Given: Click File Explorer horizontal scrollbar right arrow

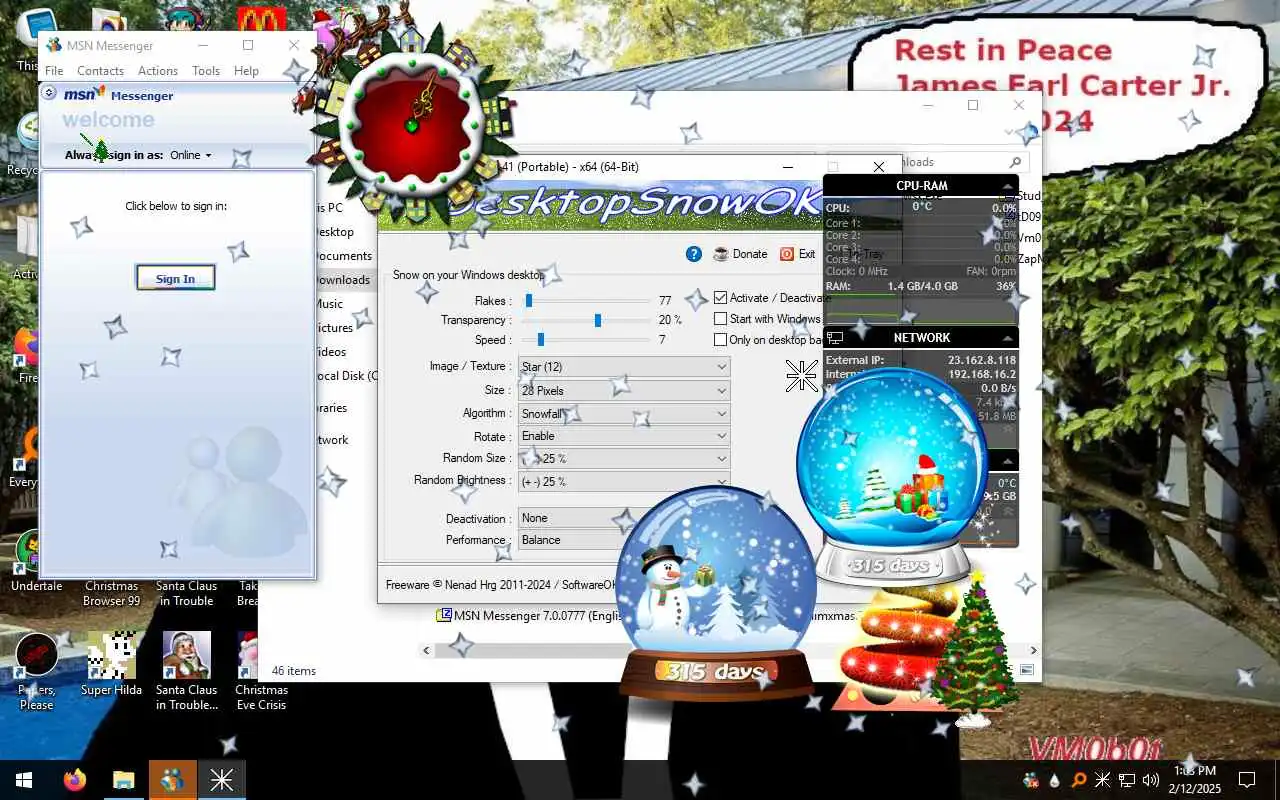Looking at the screenshot, I should pos(1033,650).
